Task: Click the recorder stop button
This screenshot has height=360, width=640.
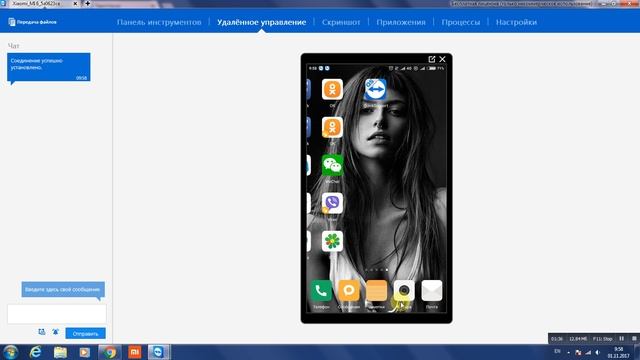Action: [x=634, y=338]
